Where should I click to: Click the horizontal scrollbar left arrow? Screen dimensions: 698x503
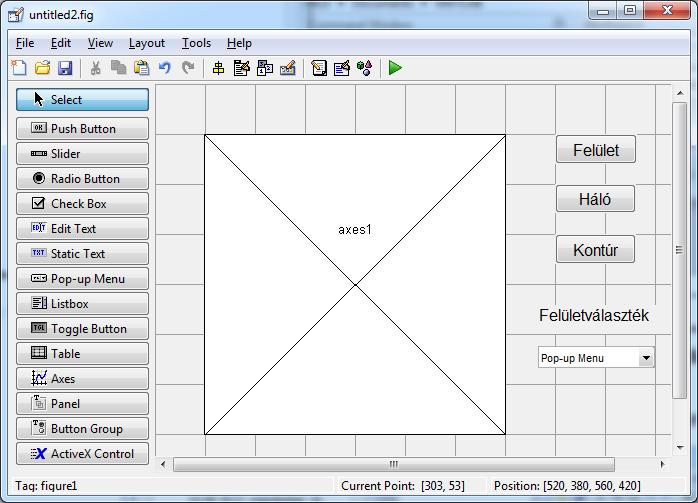coord(163,464)
